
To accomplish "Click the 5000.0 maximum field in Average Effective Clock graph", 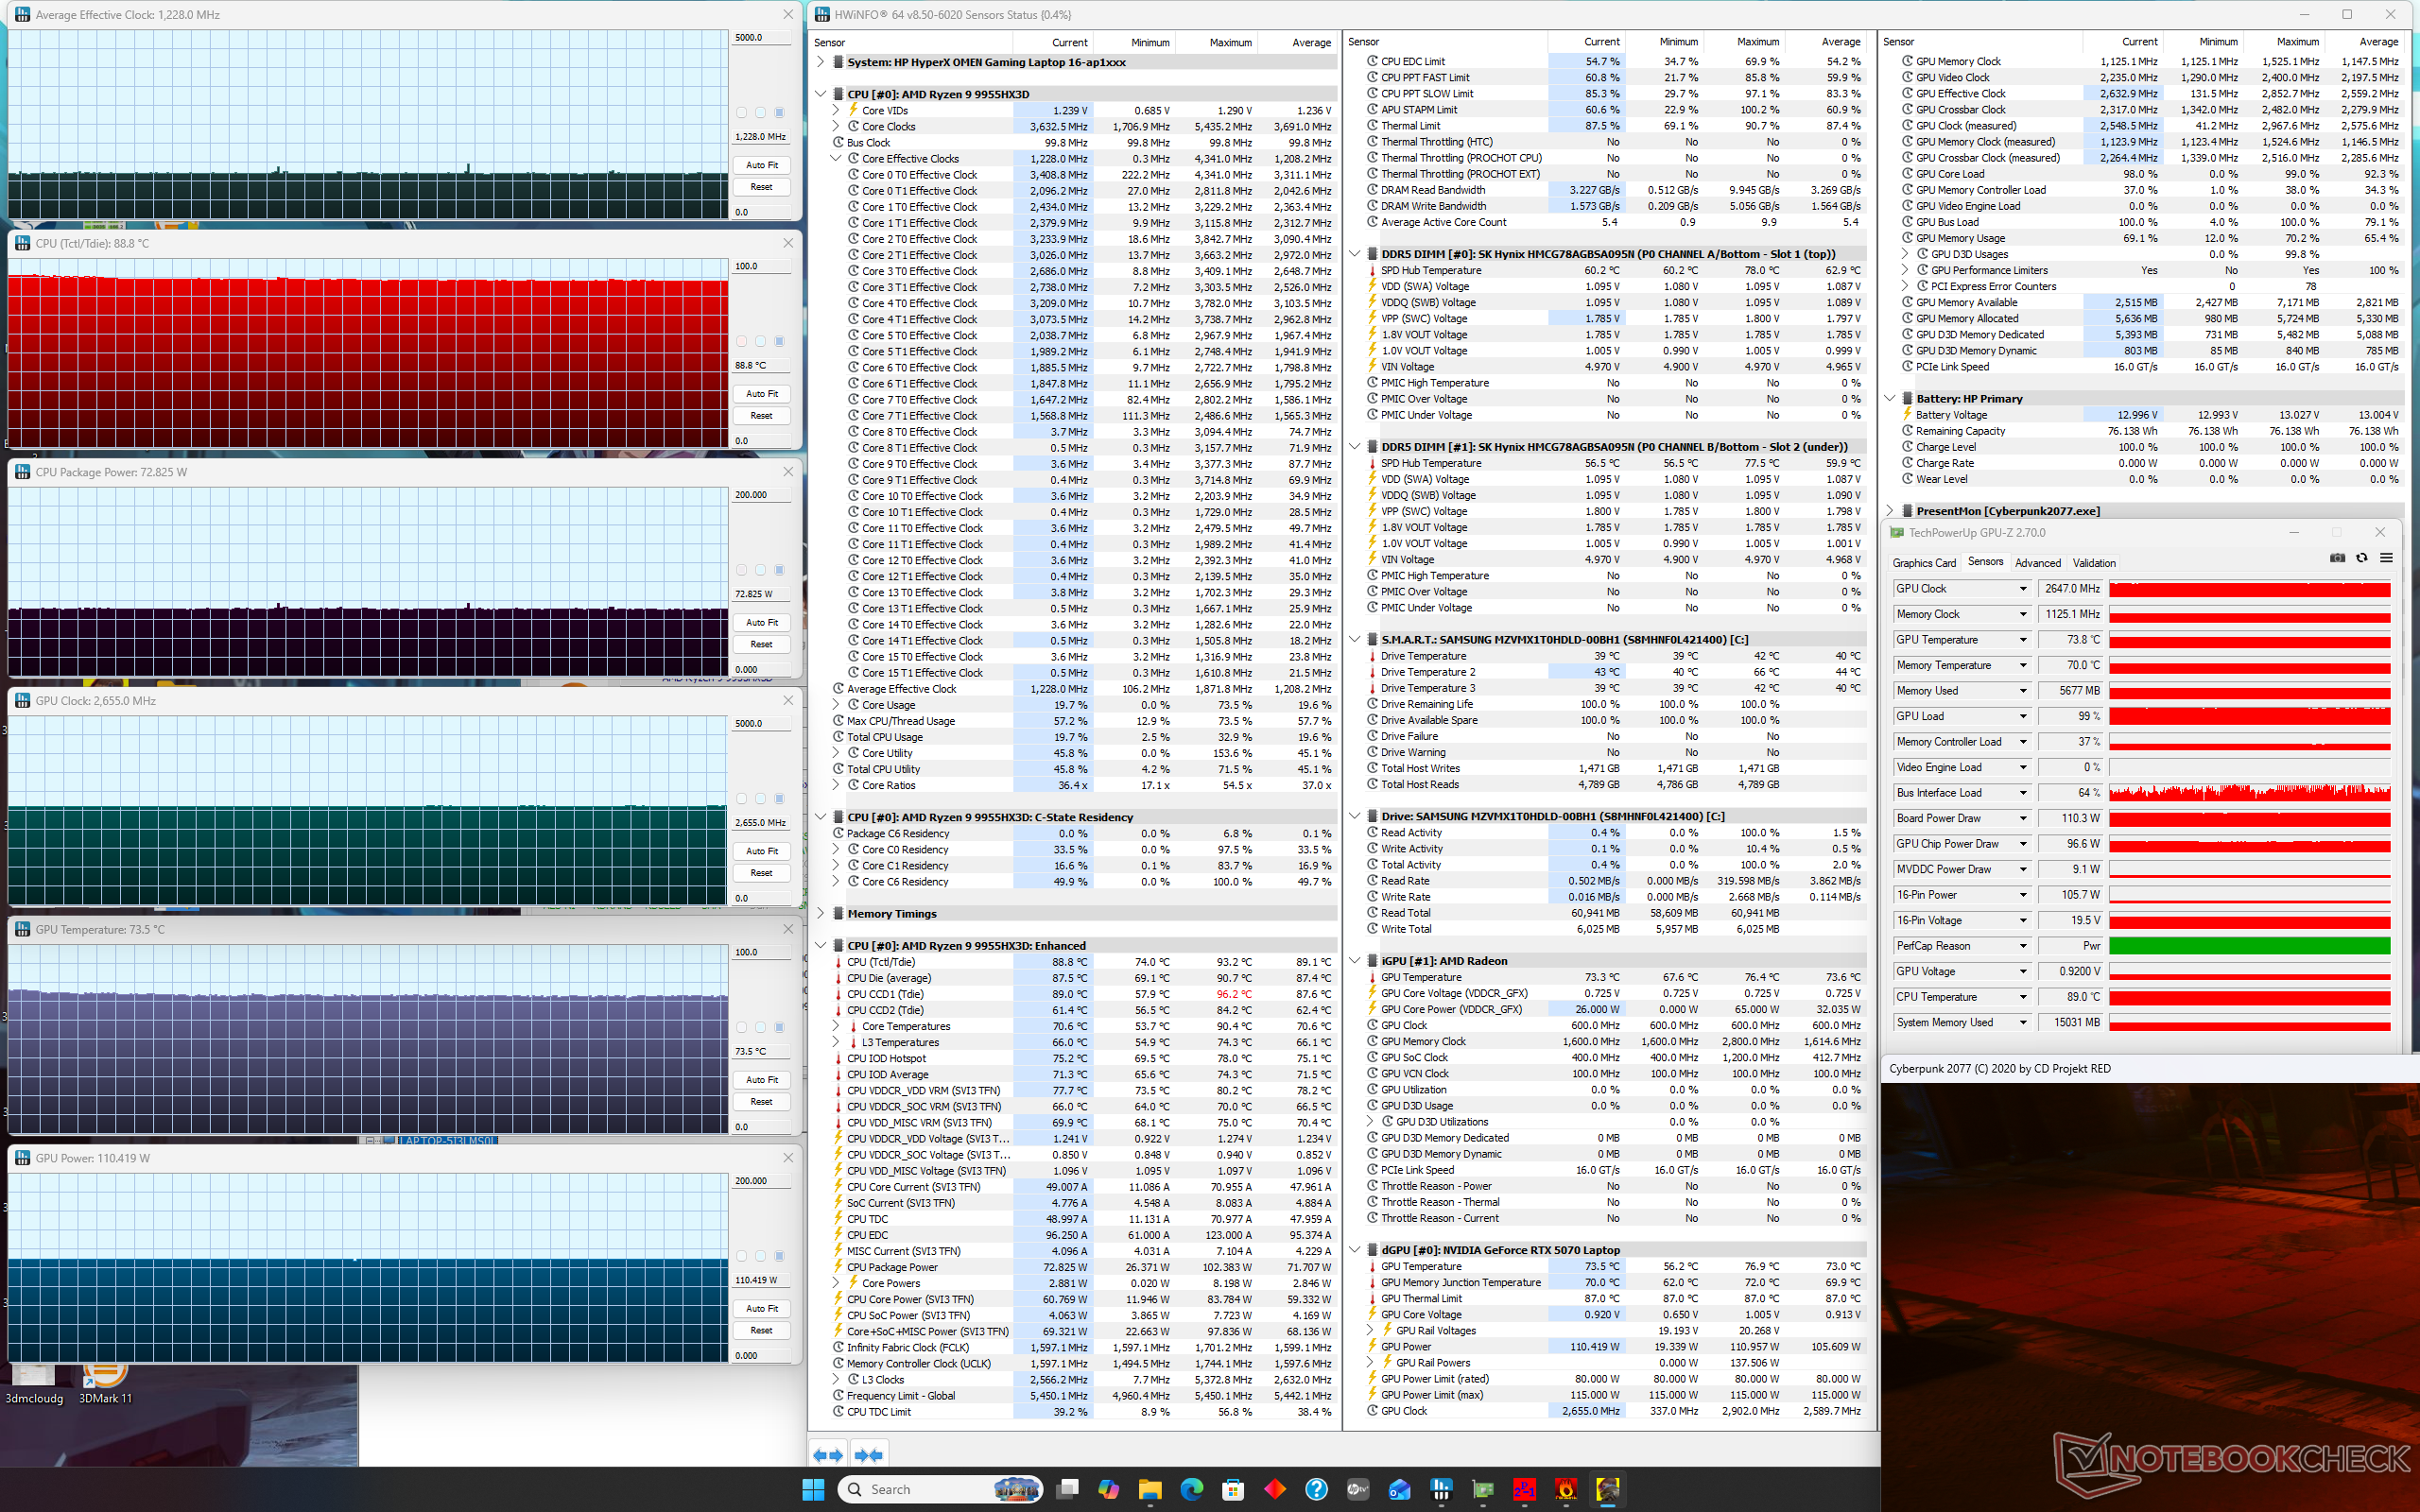I will pyautogui.click(x=761, y=38).
